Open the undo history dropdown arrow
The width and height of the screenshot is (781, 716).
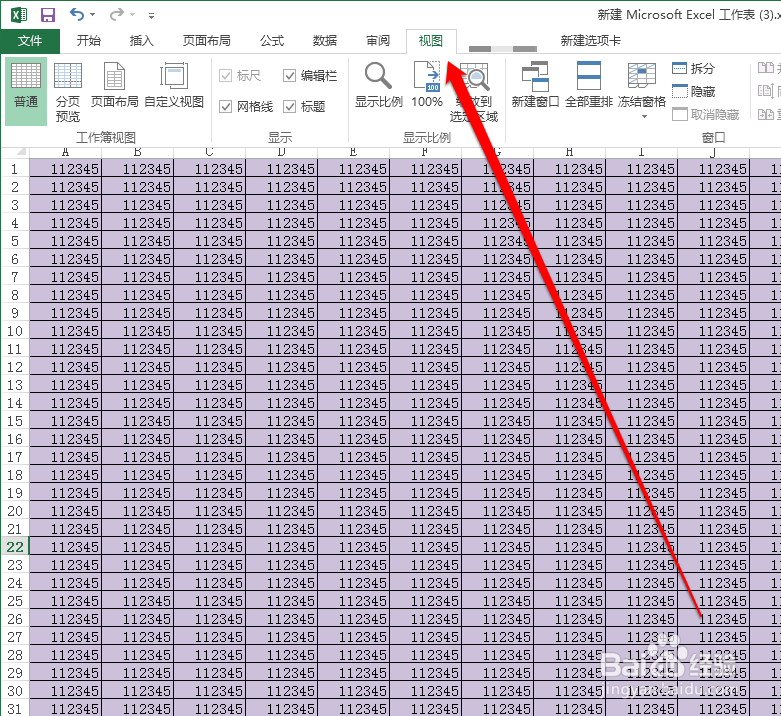tap(93, 15)
